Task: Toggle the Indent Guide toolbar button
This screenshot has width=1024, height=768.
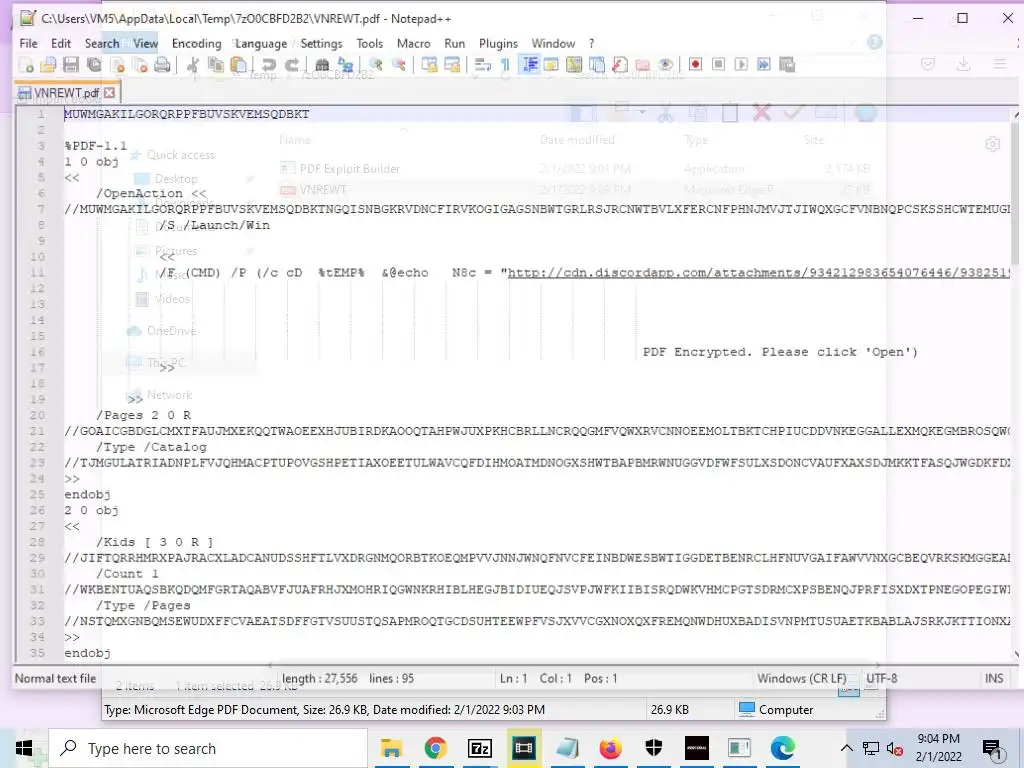Action: (x=530, y=65)
